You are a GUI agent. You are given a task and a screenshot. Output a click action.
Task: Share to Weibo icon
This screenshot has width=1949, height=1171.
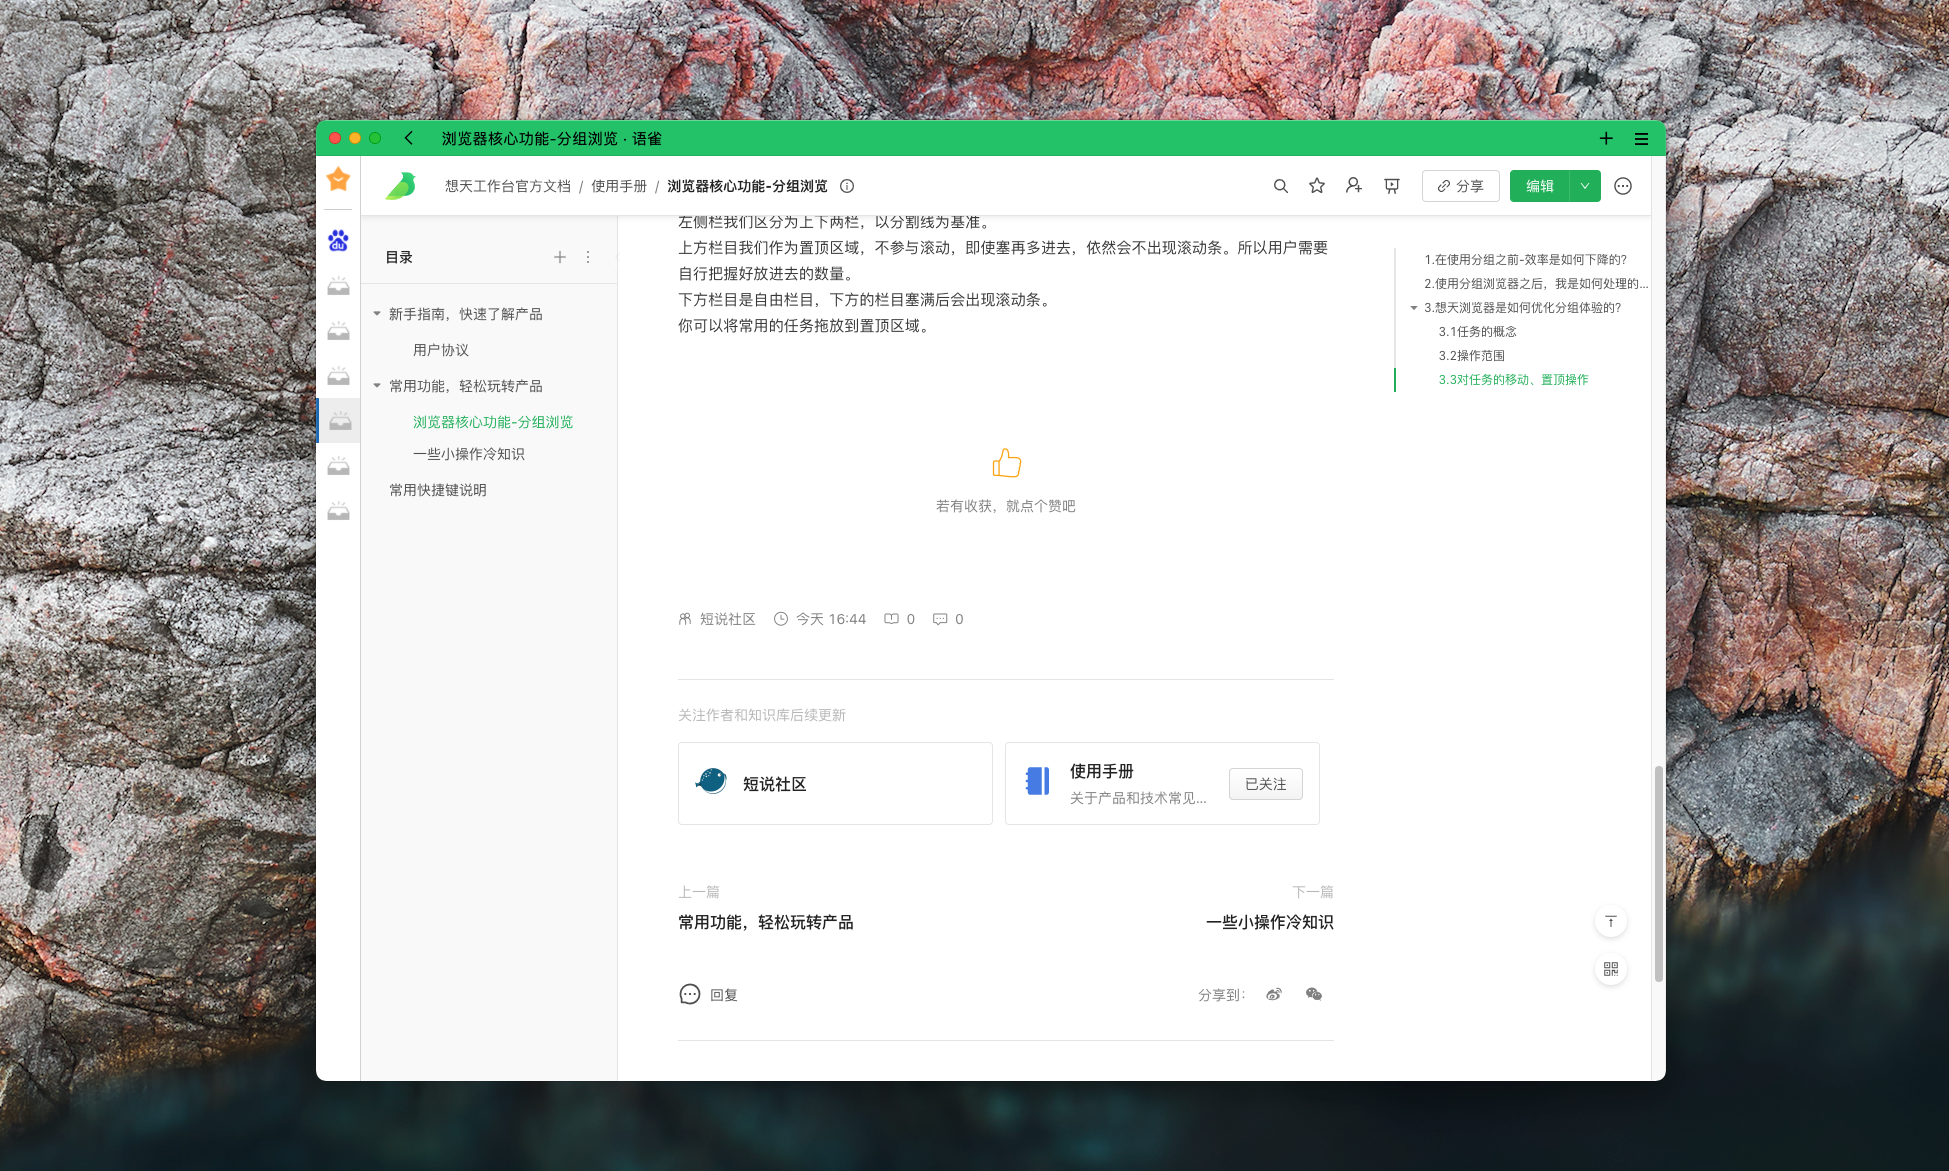pos(1274,994)
